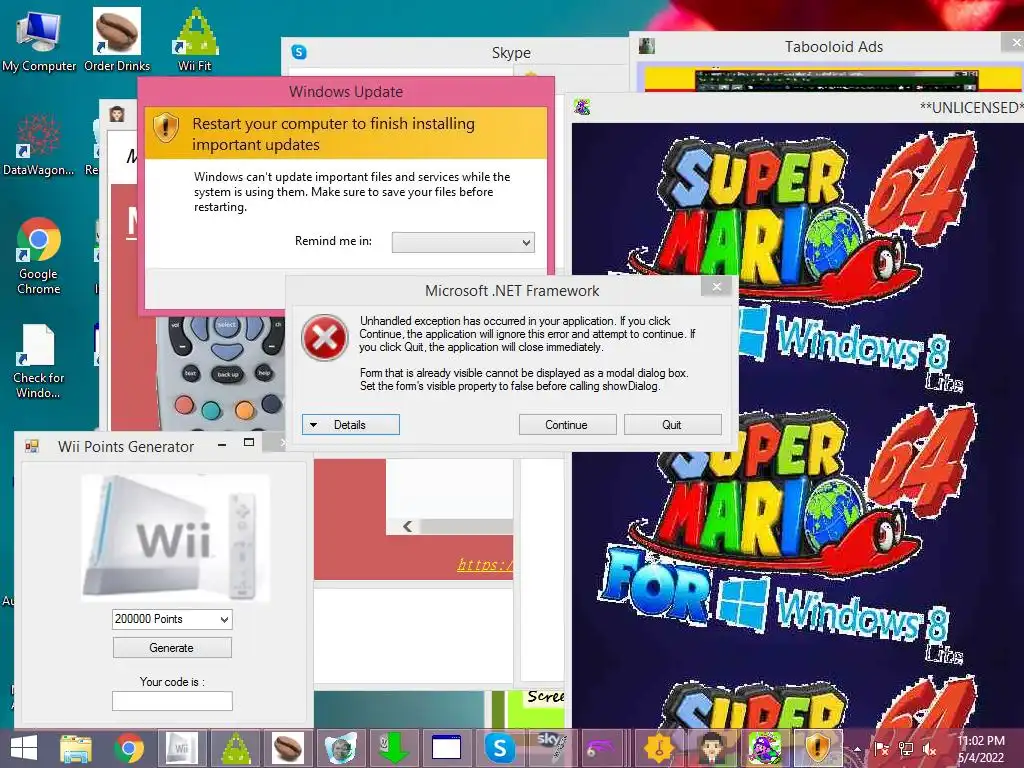Click the Taboolooid Ads window icon
This screenshot has width=1024, height=768.
(647, 46)
